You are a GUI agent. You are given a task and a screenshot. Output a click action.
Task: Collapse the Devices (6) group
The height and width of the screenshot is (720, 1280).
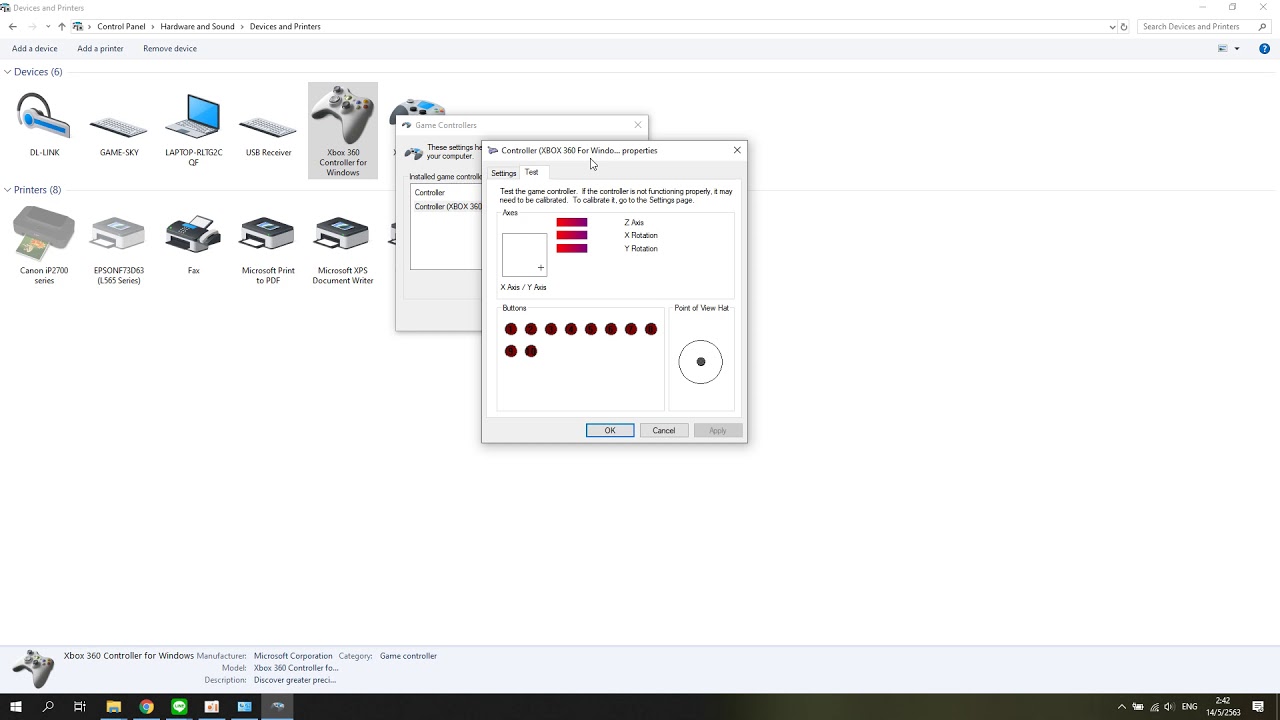click(x=7, y=72)
